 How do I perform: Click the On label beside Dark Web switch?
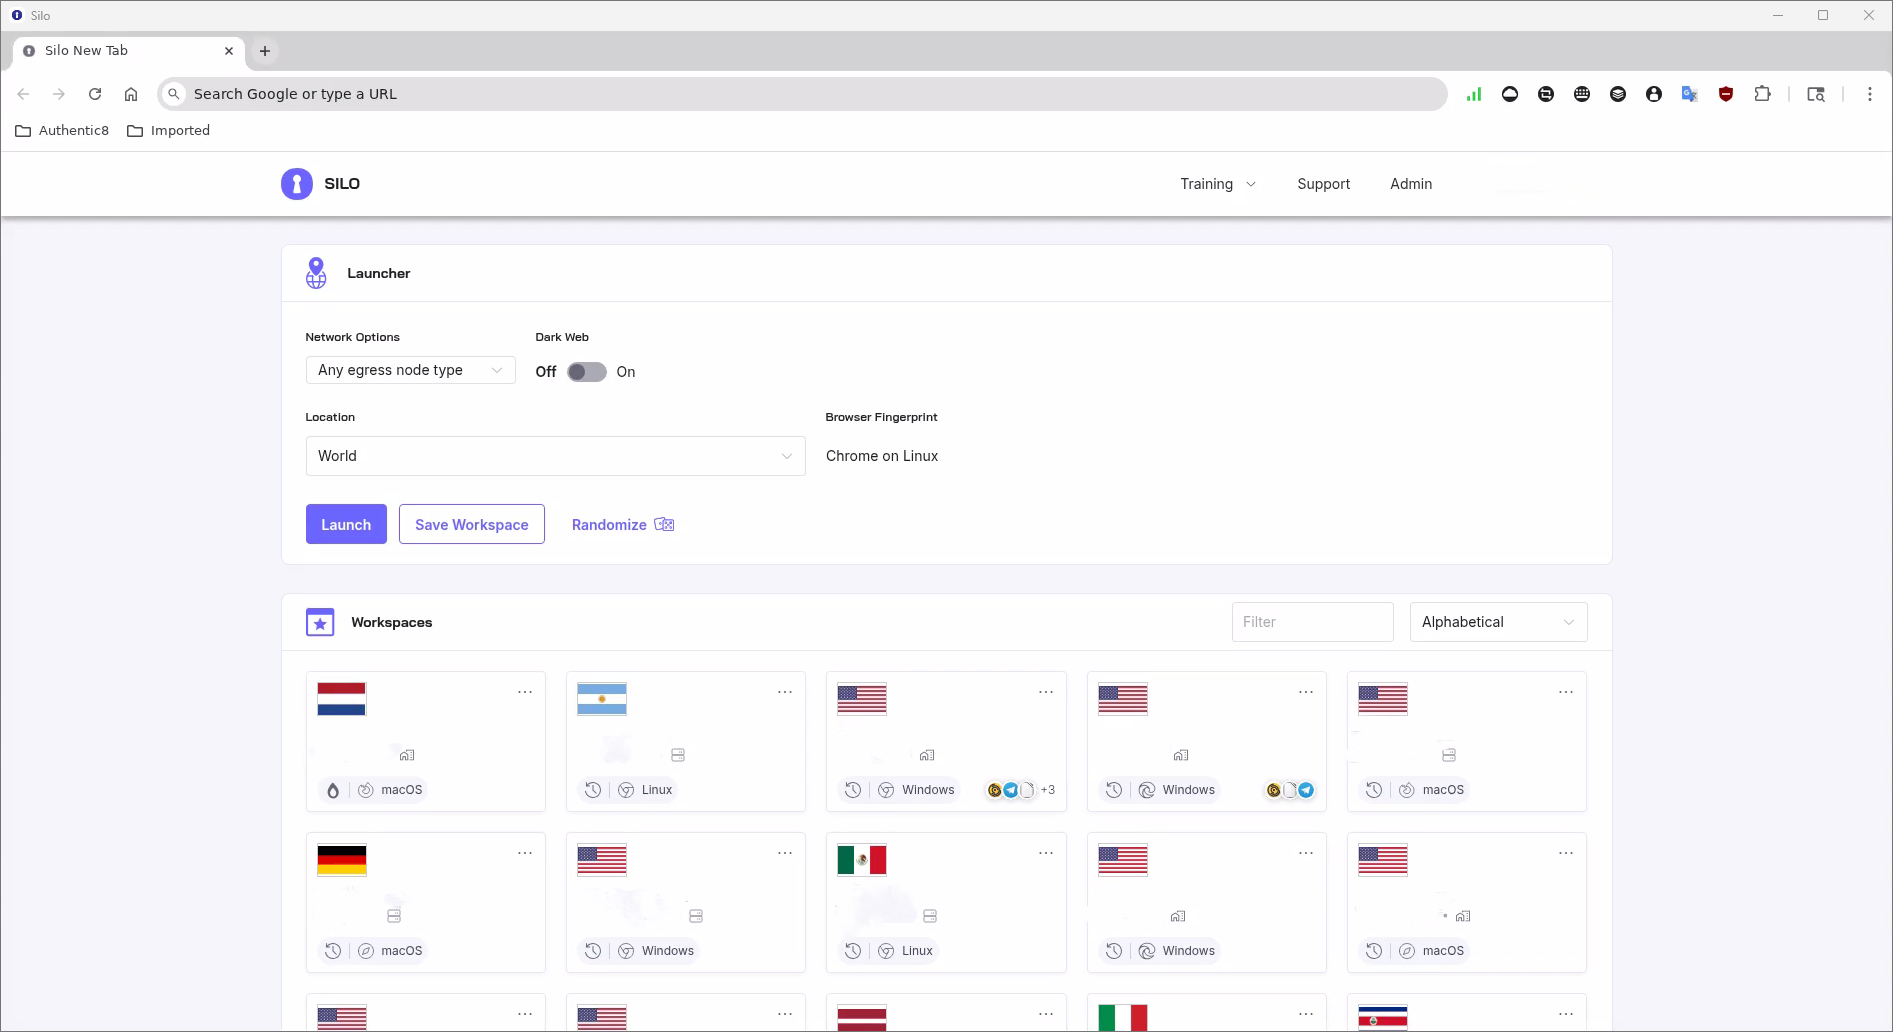626,372
